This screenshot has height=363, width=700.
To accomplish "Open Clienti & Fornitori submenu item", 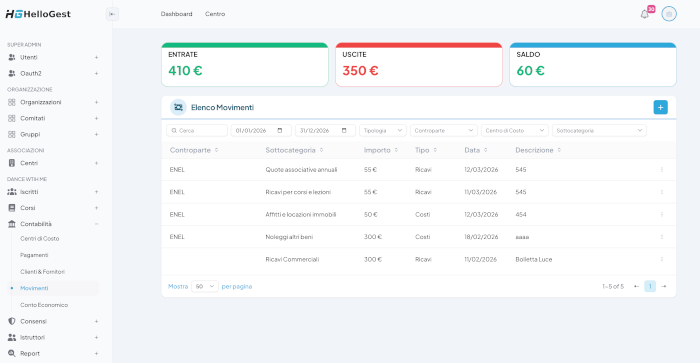I will [42, 271].
